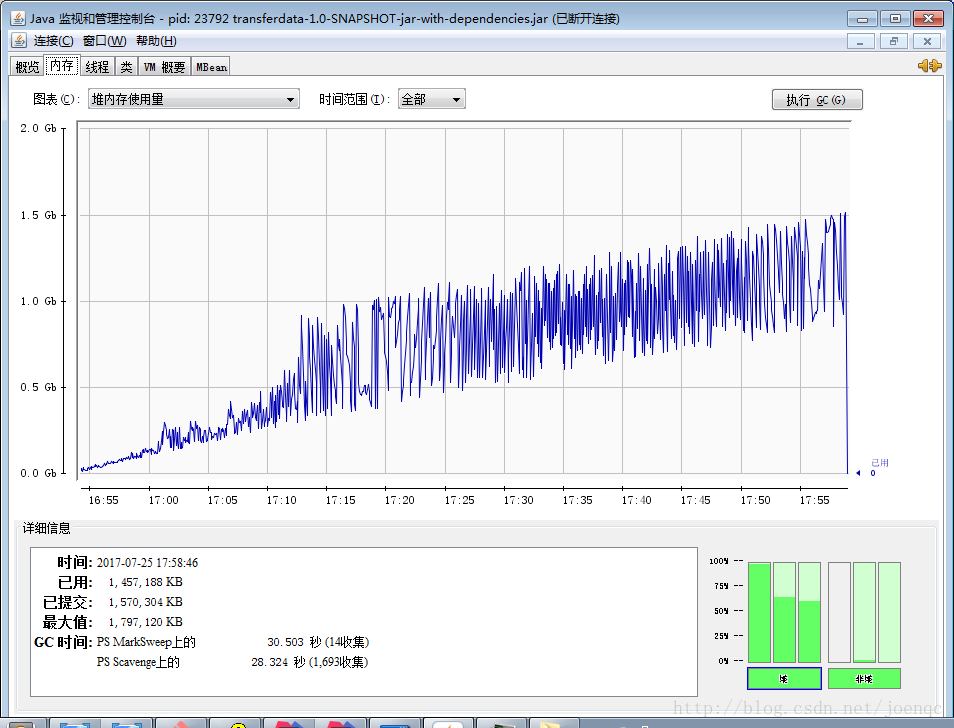The image size is (954, 728).
Task: Click the 0.5 Gb axis label
Action: point(38,387)
